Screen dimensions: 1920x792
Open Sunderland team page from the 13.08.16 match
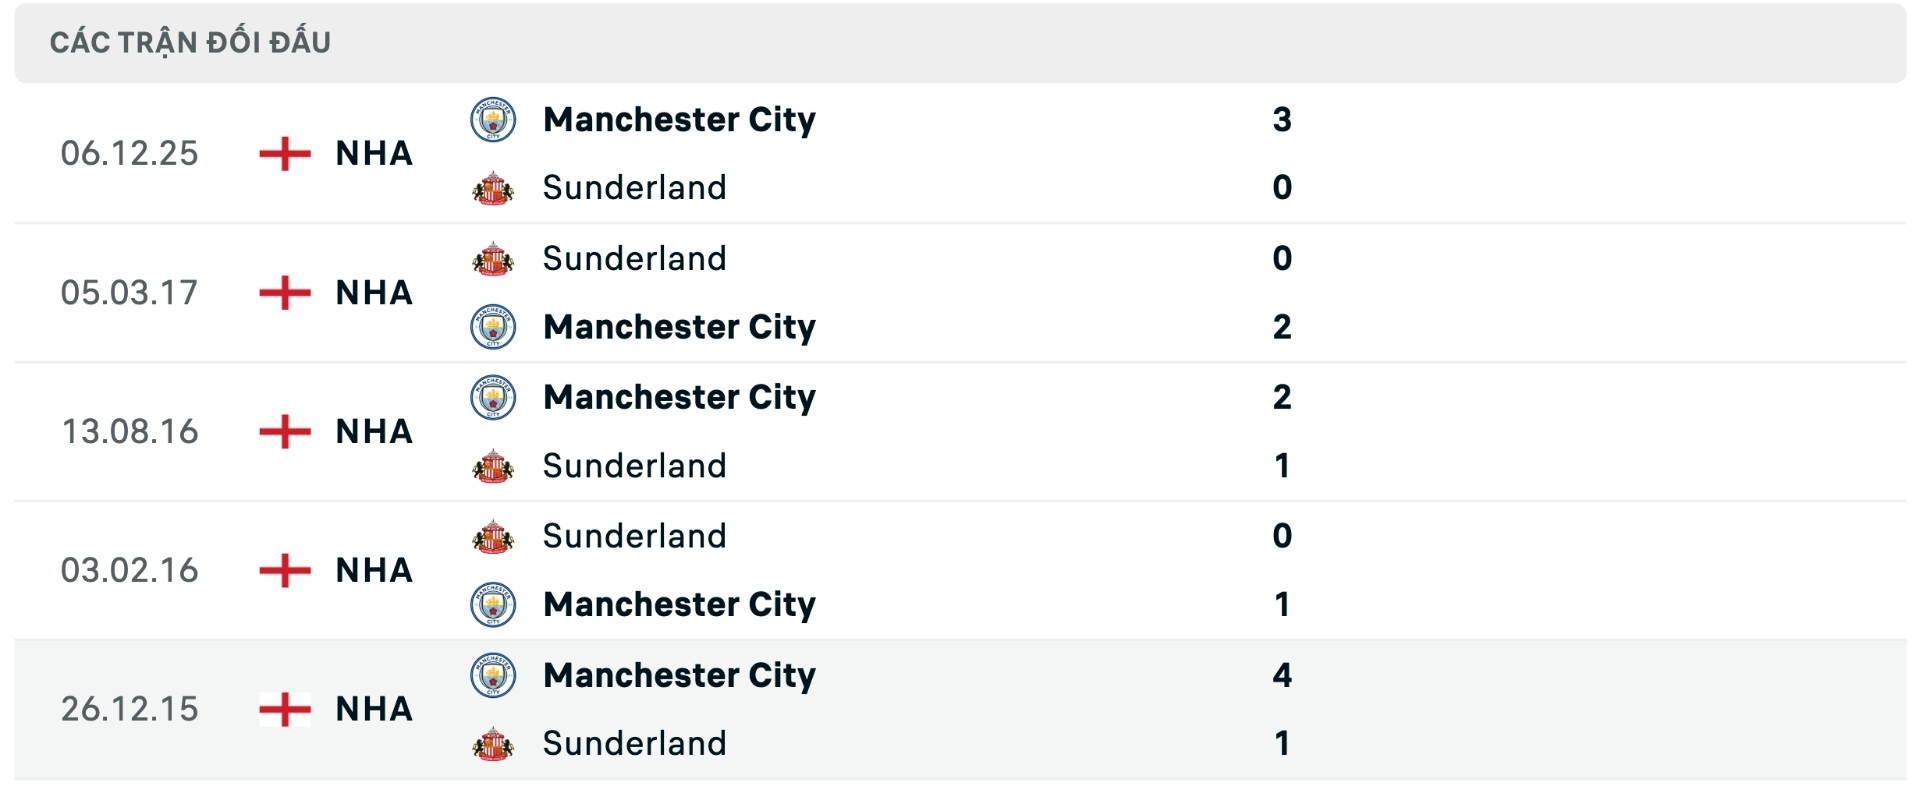click(x=633, y=465)
